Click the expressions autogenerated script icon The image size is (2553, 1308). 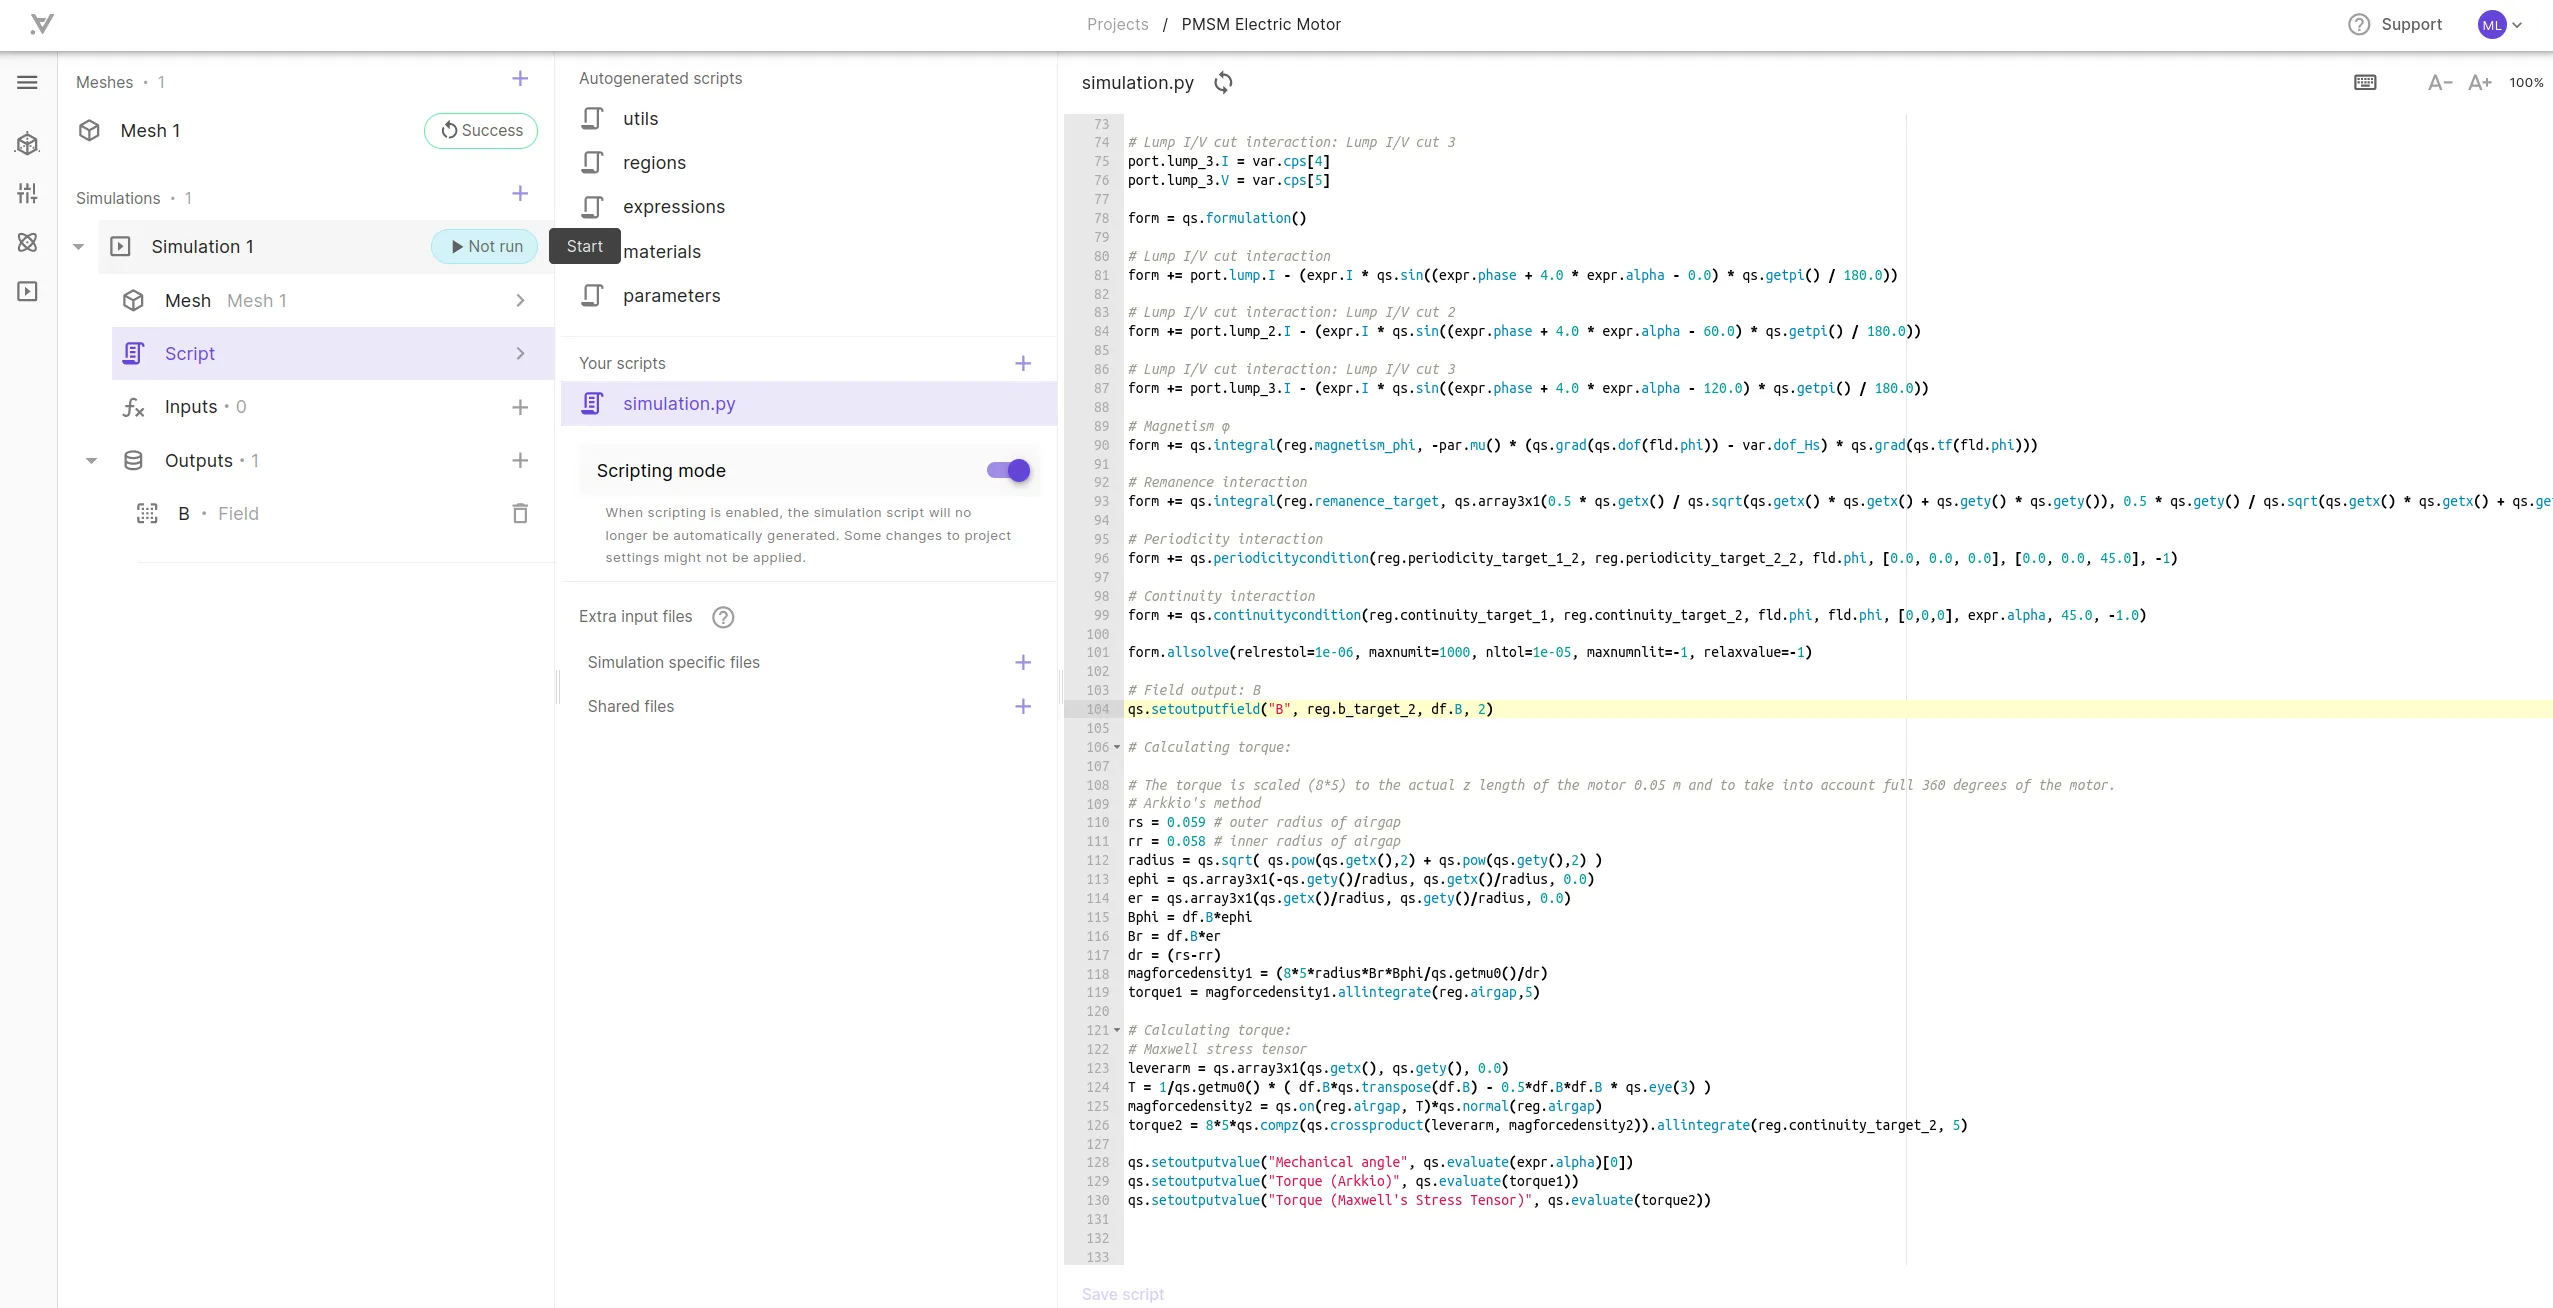point(595,205)
